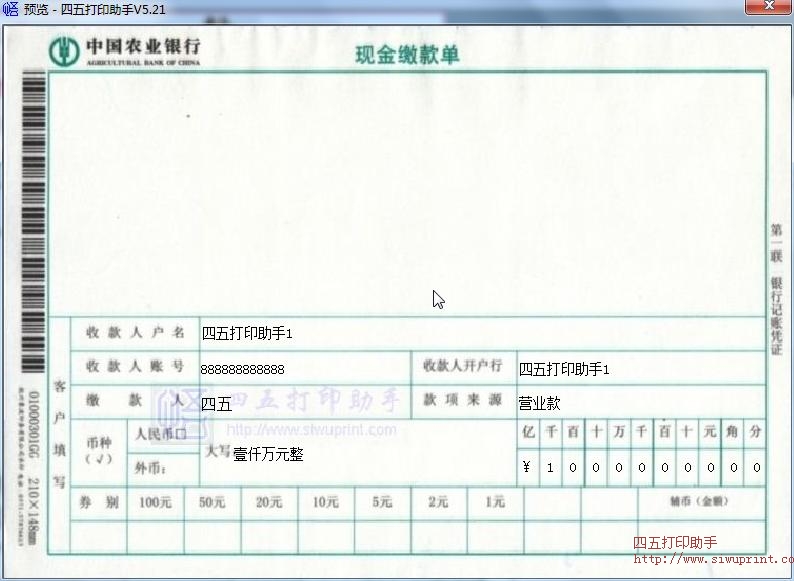Click the 外币 foreign currency label
Image resolution: width=794 pixels, height=581 pixels.
[150, 469]
